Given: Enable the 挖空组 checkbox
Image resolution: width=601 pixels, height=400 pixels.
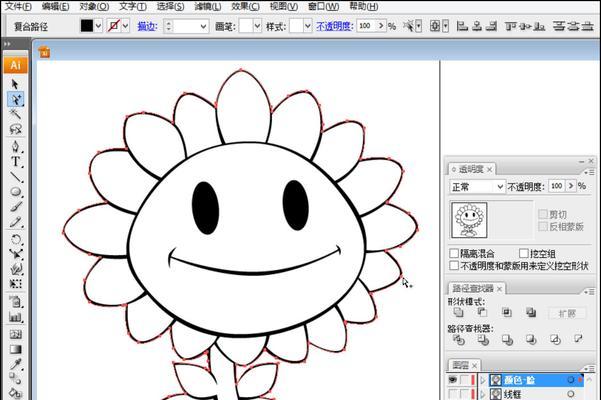Looking at the screenshot, I should tap(524, 253).
